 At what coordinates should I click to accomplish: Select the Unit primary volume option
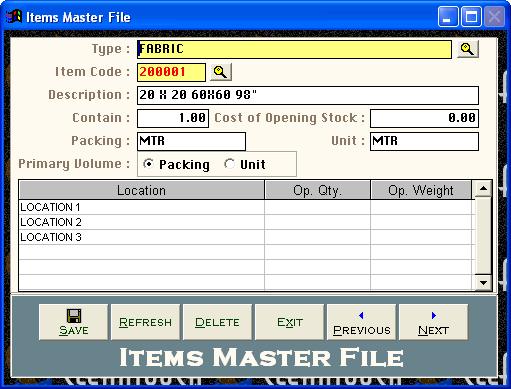click(245, 164)
